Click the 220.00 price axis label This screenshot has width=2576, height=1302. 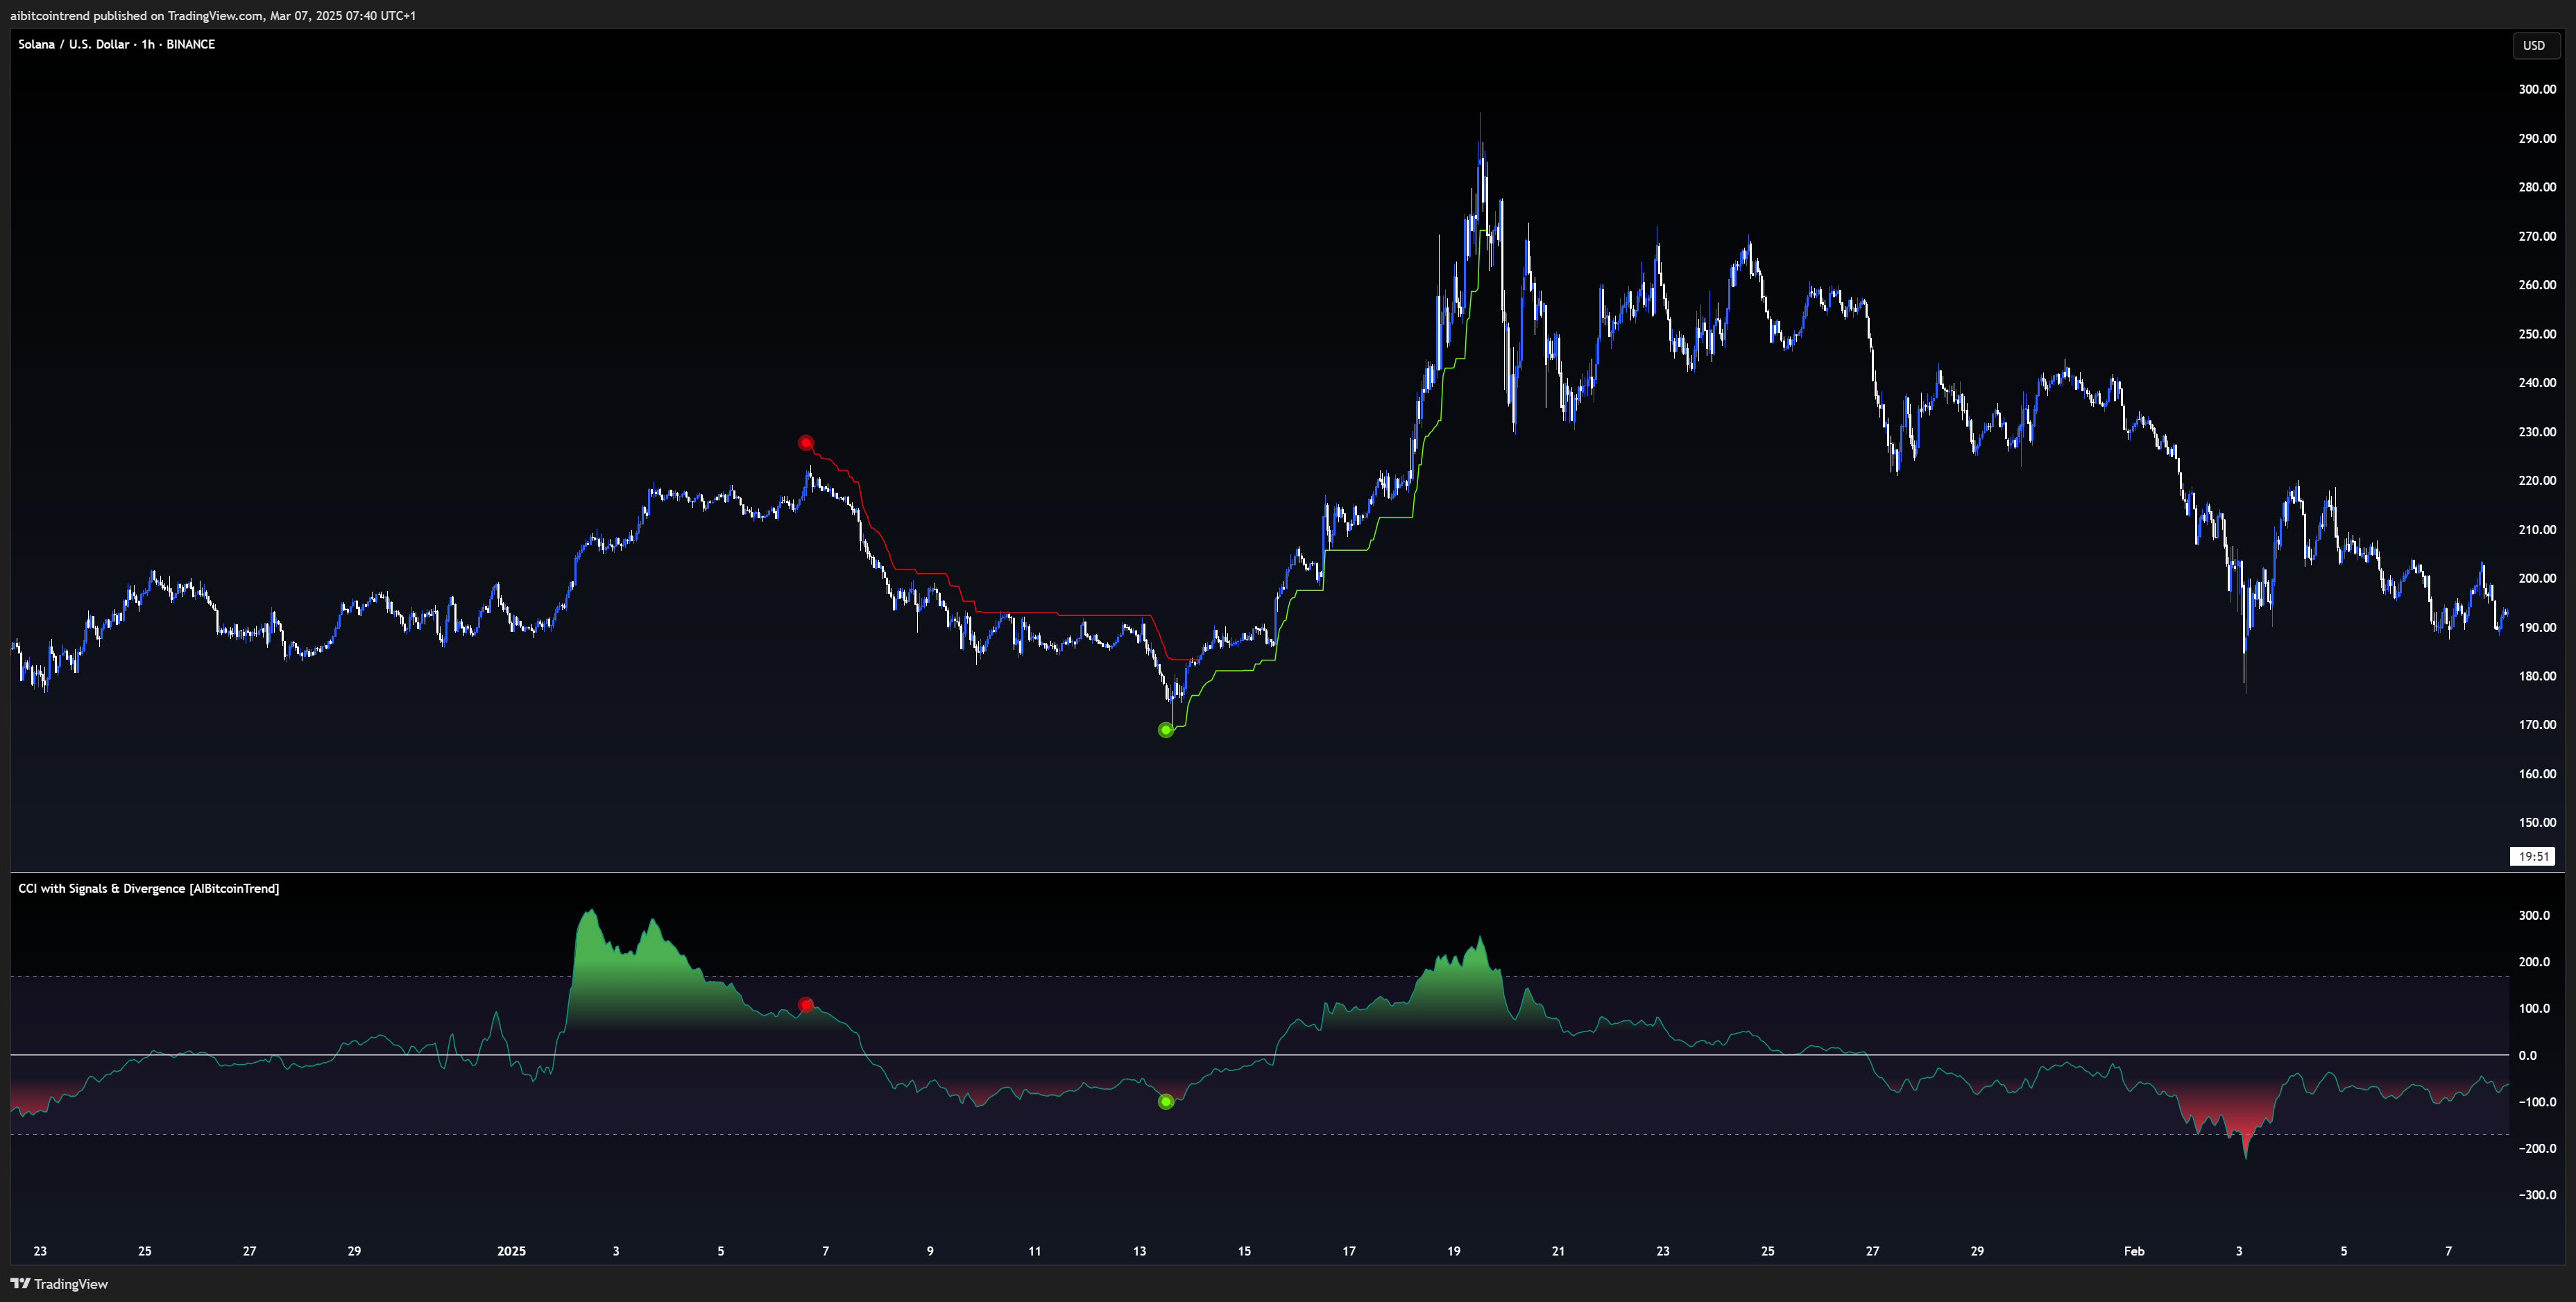(2537, 480)
